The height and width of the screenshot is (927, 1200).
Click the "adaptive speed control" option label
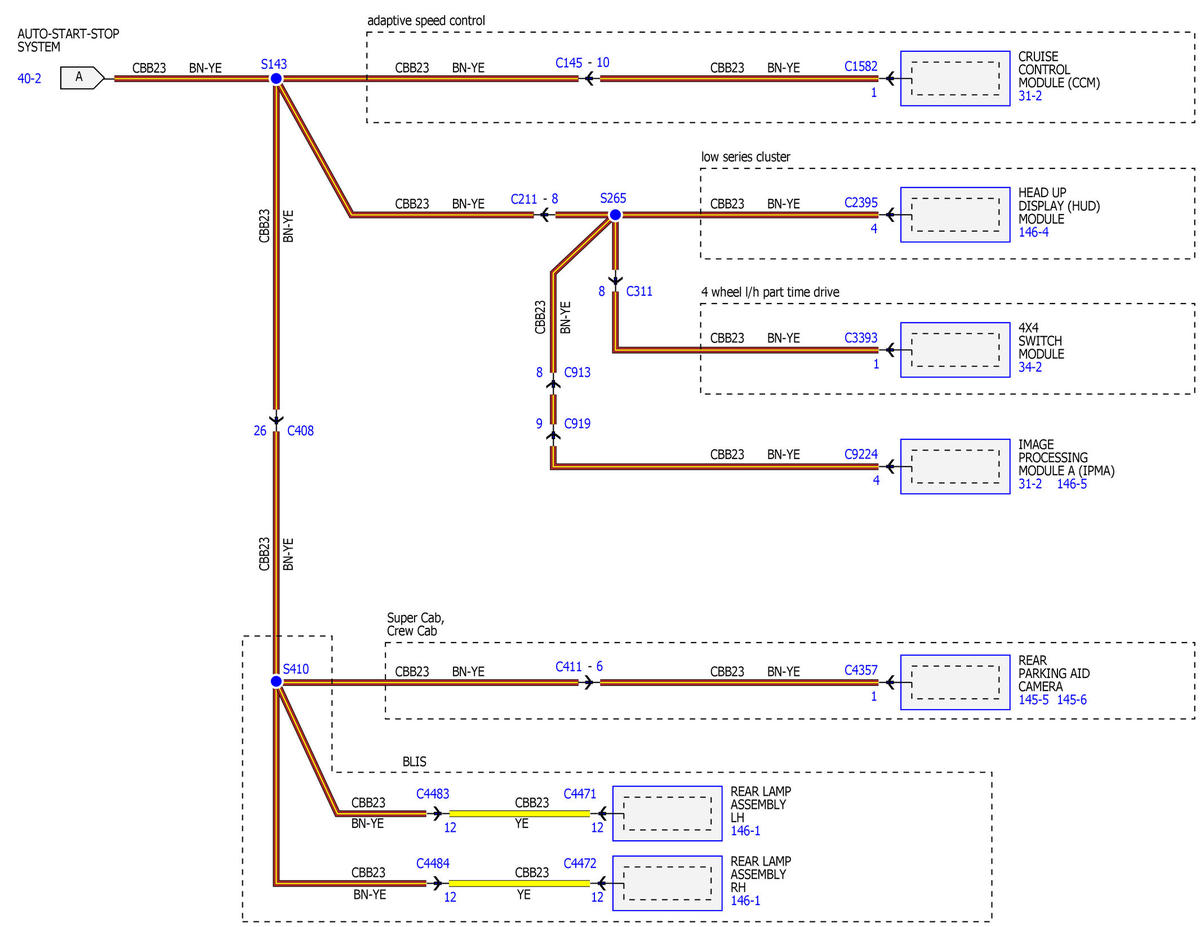coord(427,20)
